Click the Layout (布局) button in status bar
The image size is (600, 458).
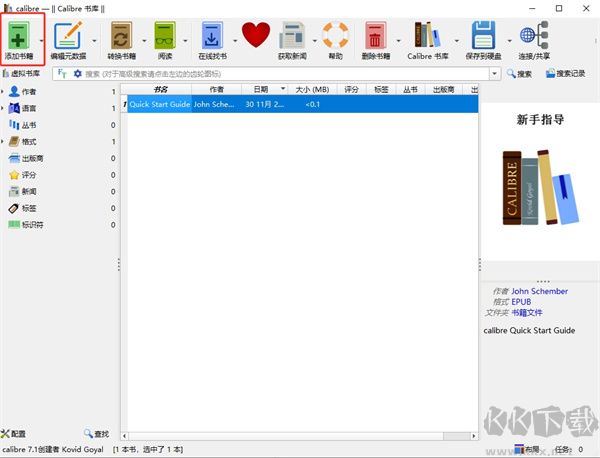pos(527,449)
